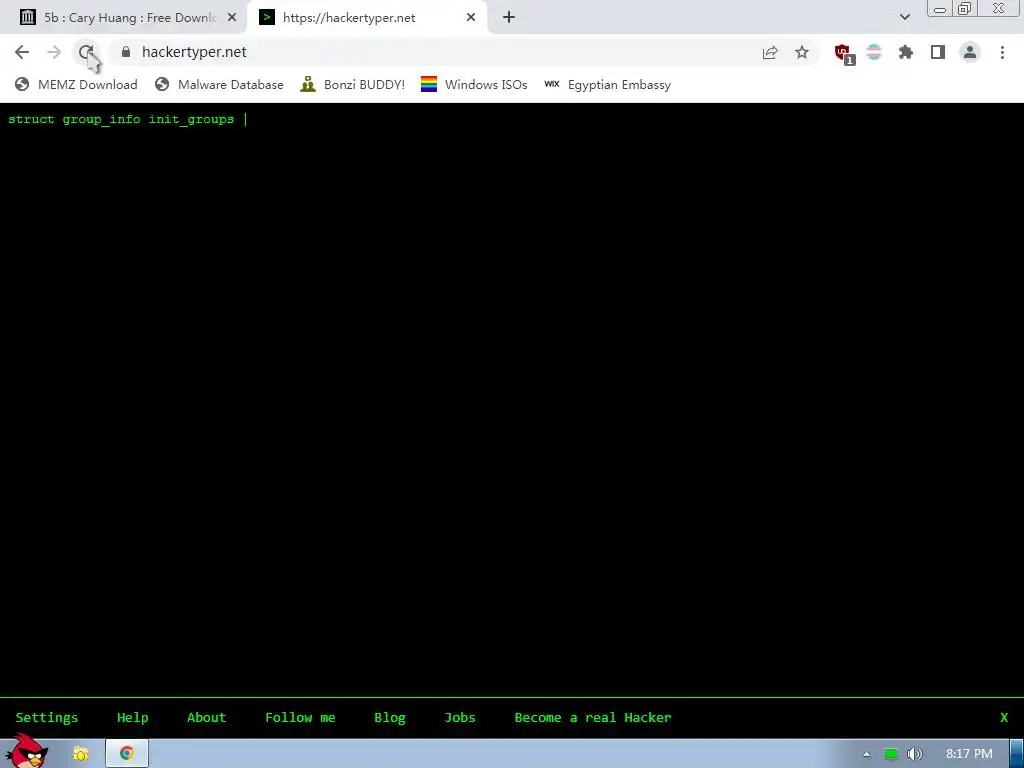Go back to the previous page
Viewport: 1024px width, 768px height.
tap(22, 52)
